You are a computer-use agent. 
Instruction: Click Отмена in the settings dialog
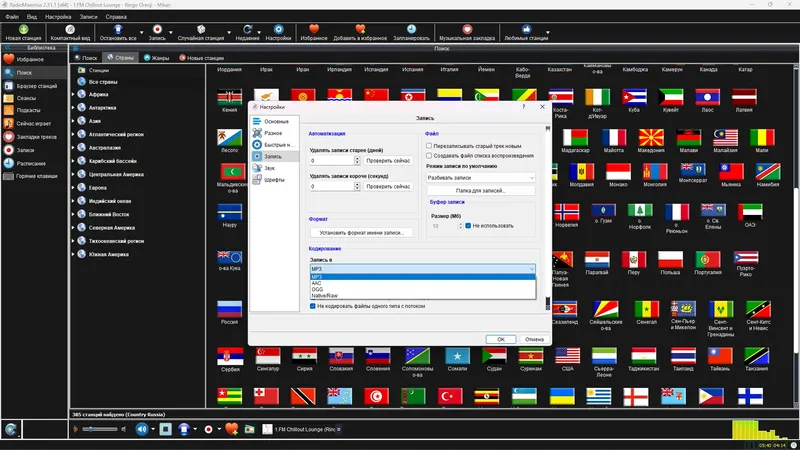tap(534, 339)
